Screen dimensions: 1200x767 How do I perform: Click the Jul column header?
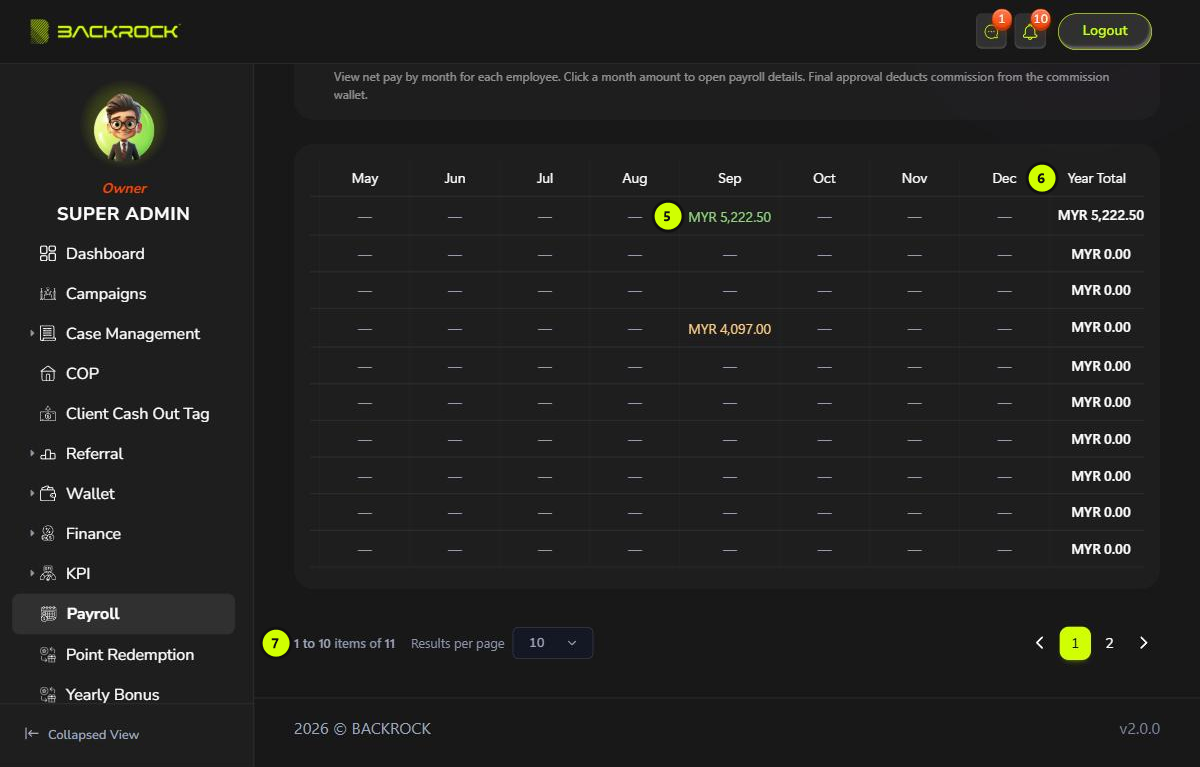coord(545,178)
